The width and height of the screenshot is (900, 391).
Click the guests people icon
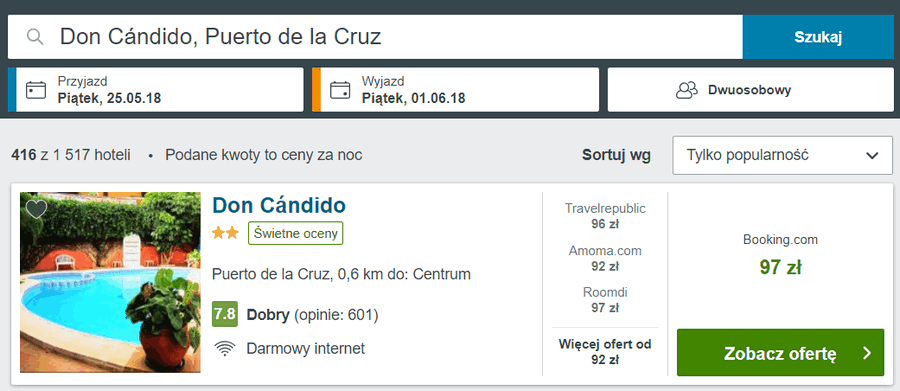coord(686,90)
